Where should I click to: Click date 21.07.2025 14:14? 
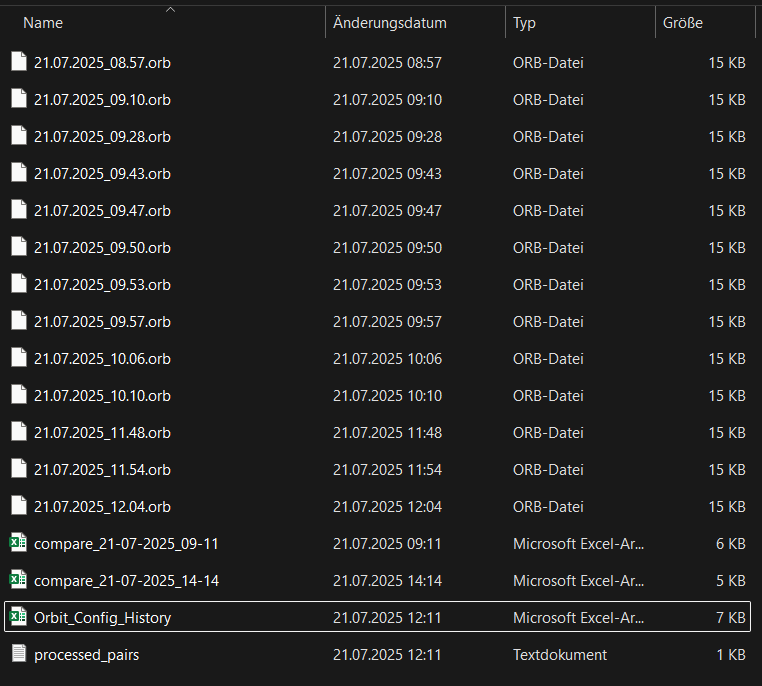[387, 581]
